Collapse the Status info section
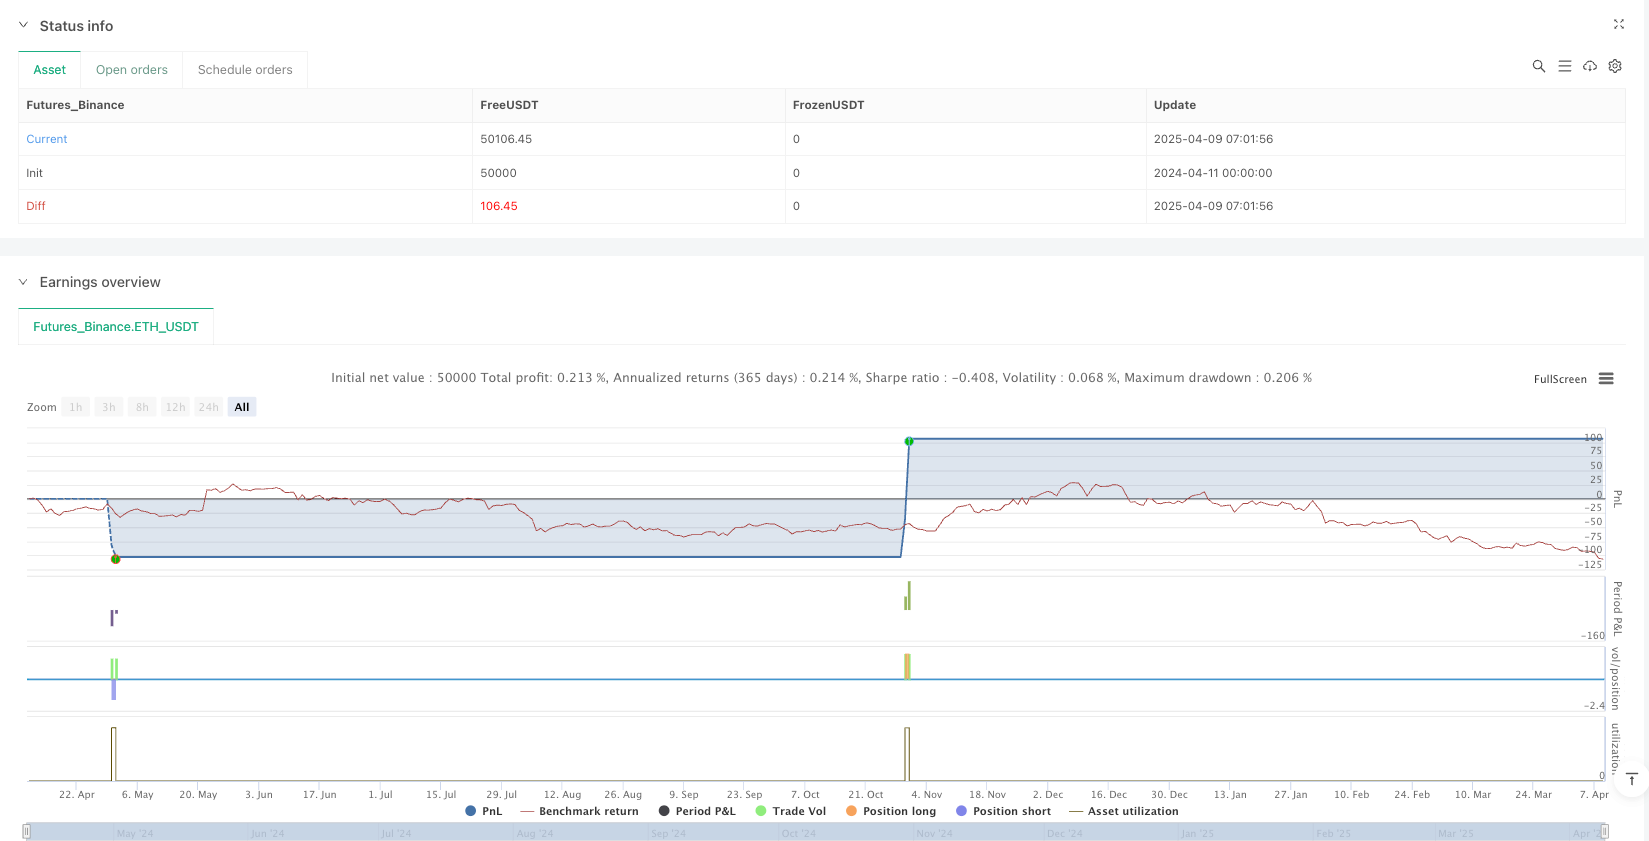Image resolution: width=1649 pixels, height=841 pixels. [23, 25]
